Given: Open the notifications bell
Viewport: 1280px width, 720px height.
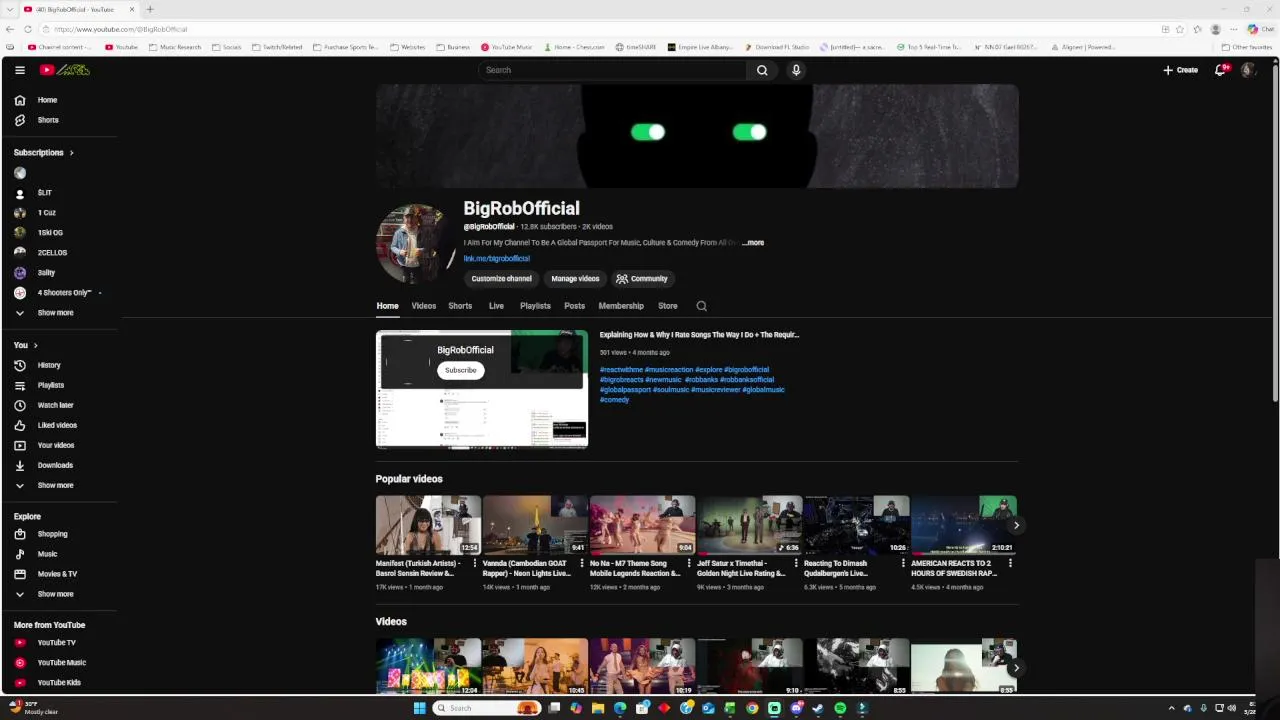Looking at the screenshot, I should coord(1220,70).
